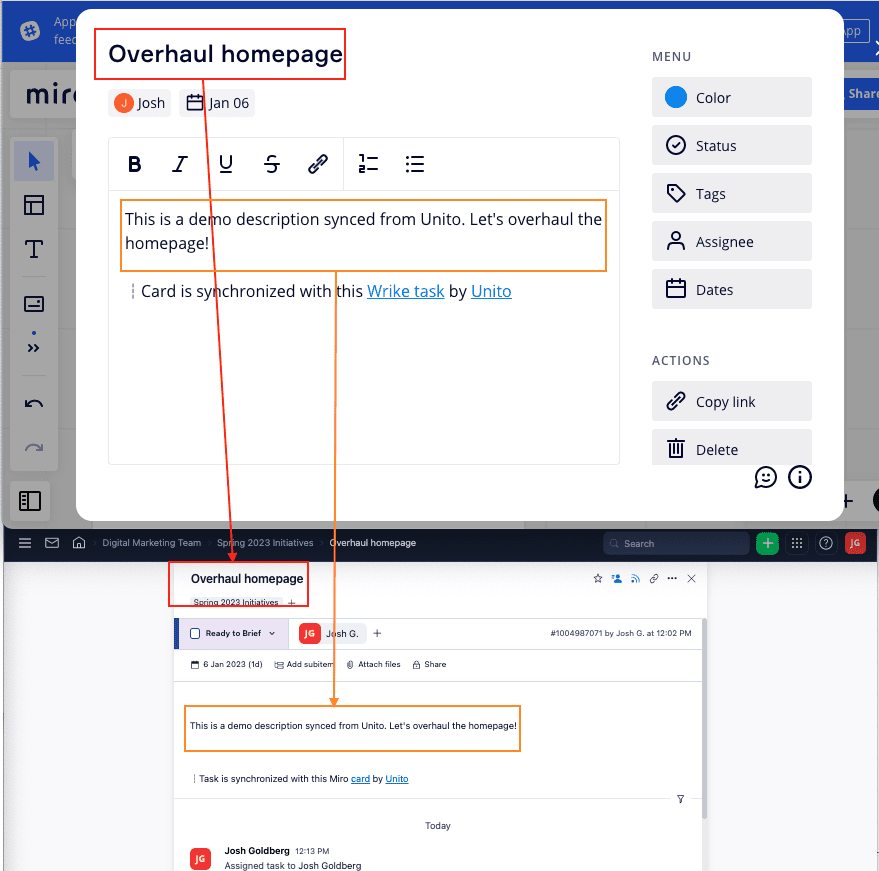Select Miro's cursor selection tool
This screenshot has width=879, height=871.
click(34, 161)
